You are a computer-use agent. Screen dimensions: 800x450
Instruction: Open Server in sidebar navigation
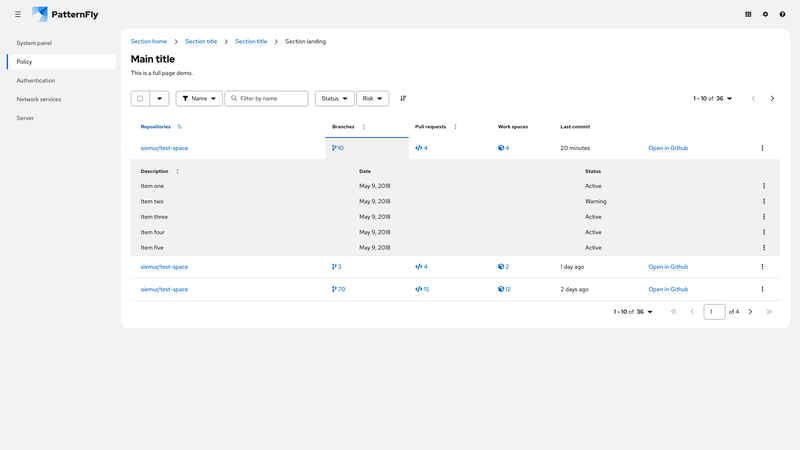[x=61, y=118]
